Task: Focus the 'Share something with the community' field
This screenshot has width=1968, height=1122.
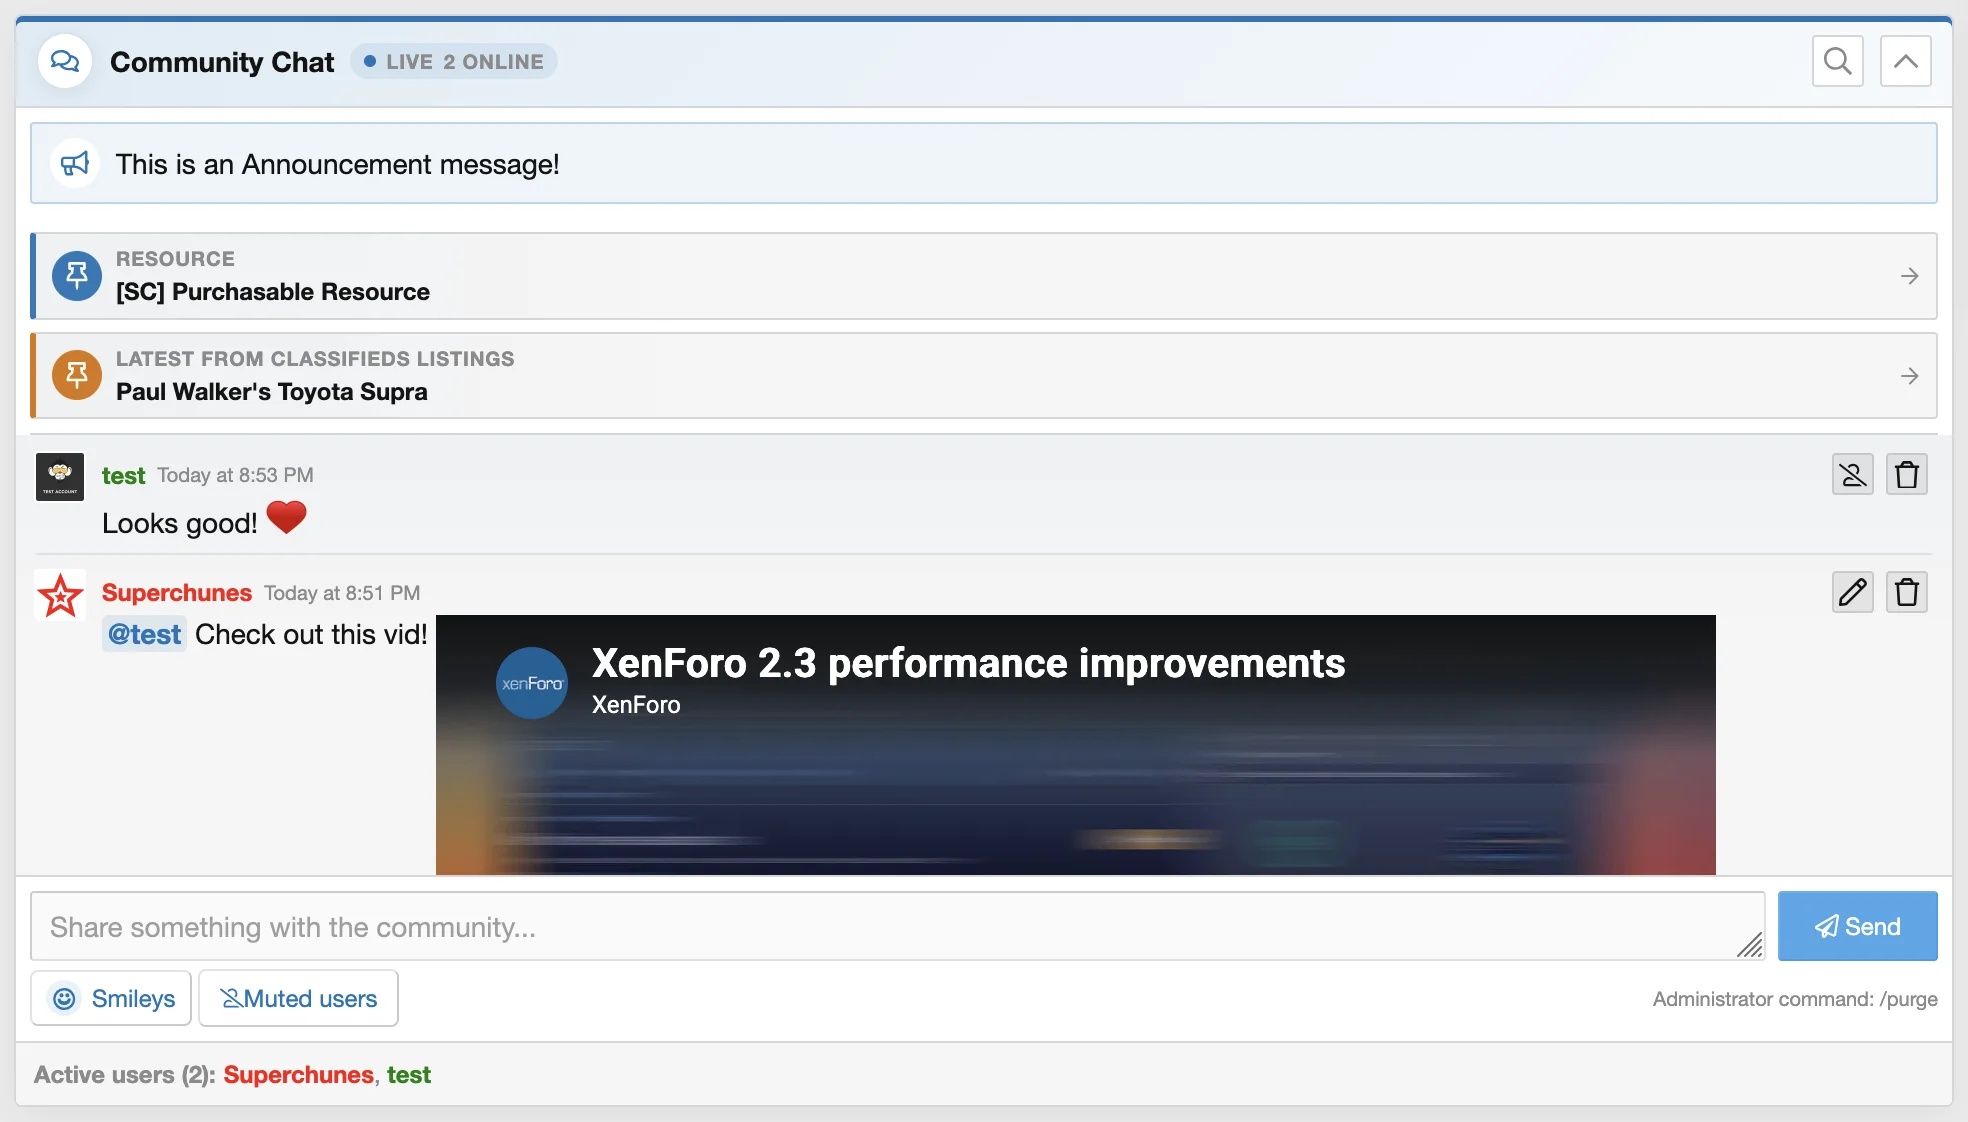Action: click(x=898, y=927)
